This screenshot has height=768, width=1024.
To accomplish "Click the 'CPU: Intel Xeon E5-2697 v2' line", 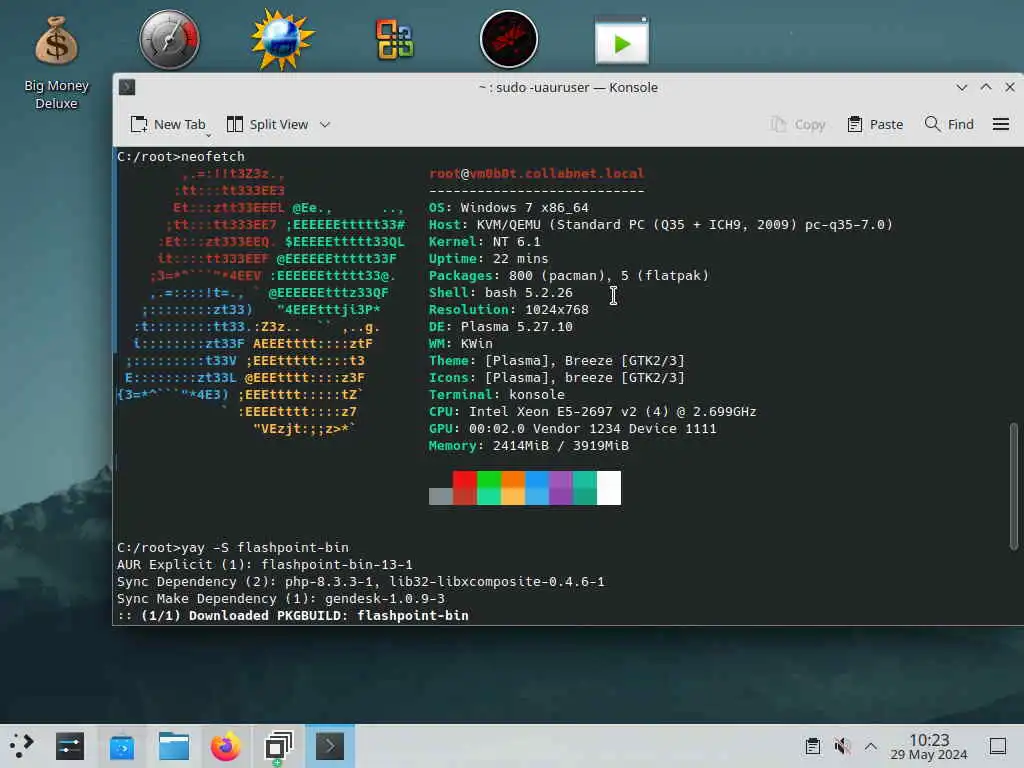I will tap(593, 411).
